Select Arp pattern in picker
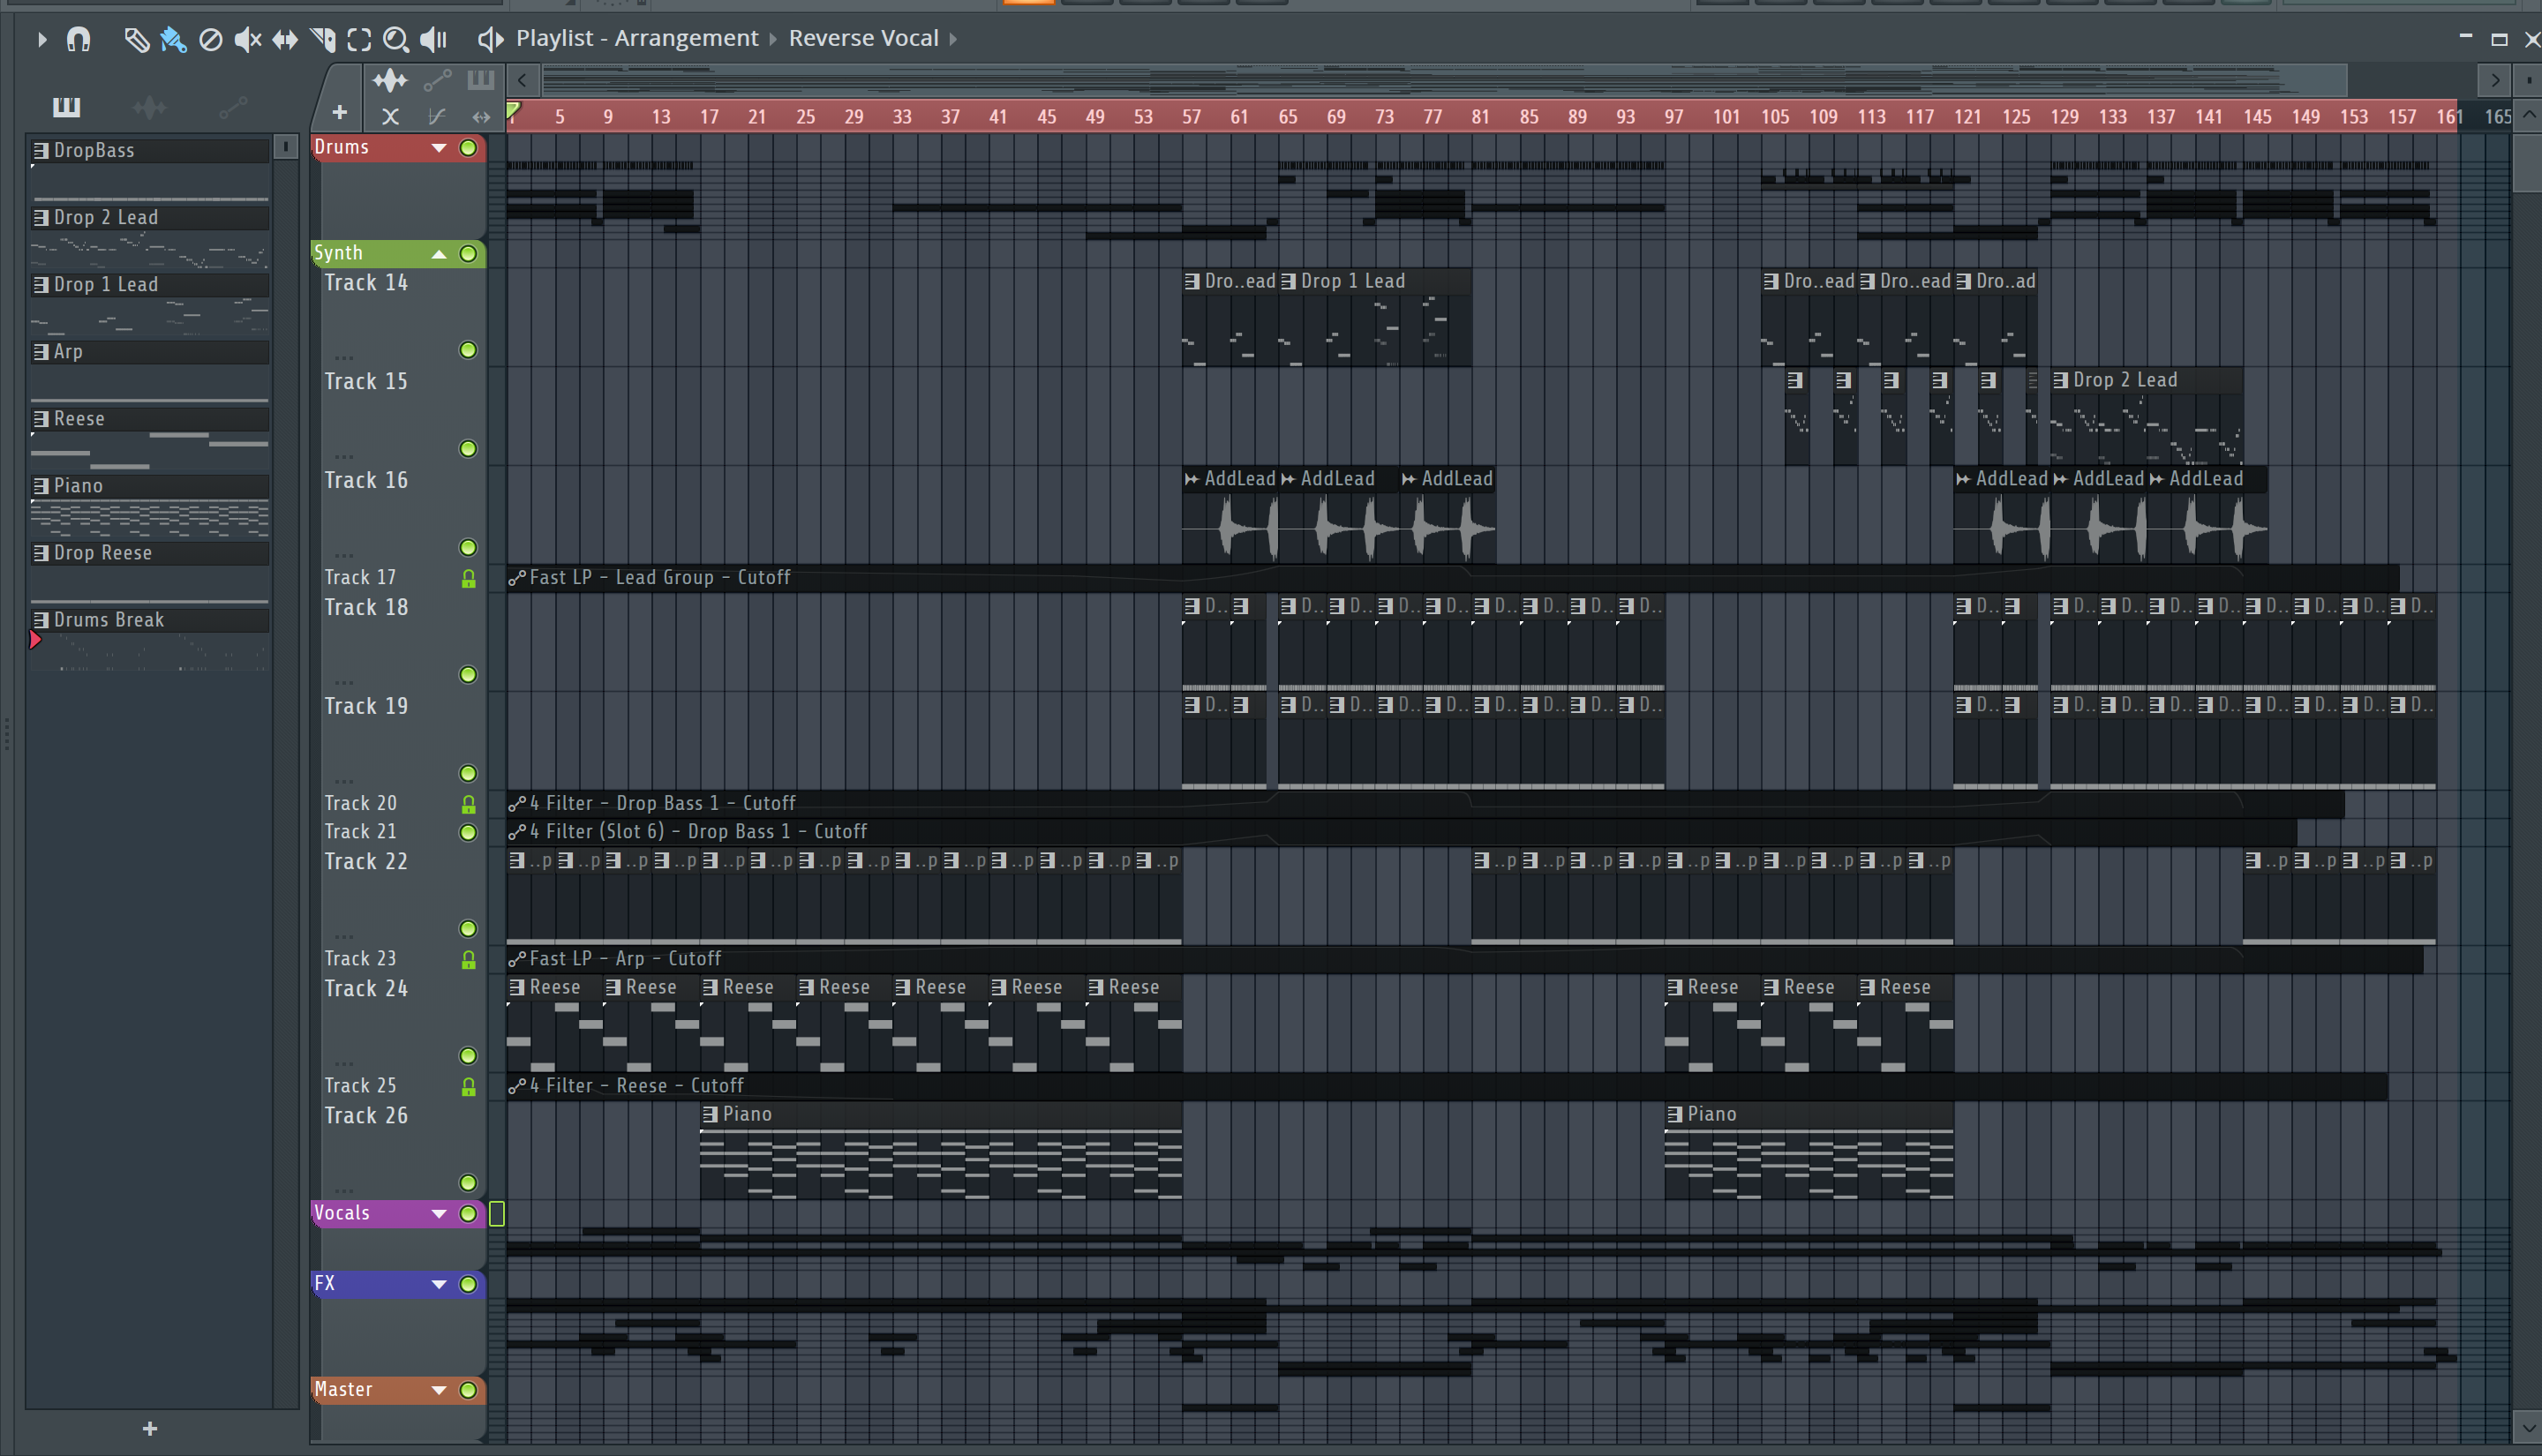This screenshot has width=2542, height=1456. click(150, 351)
